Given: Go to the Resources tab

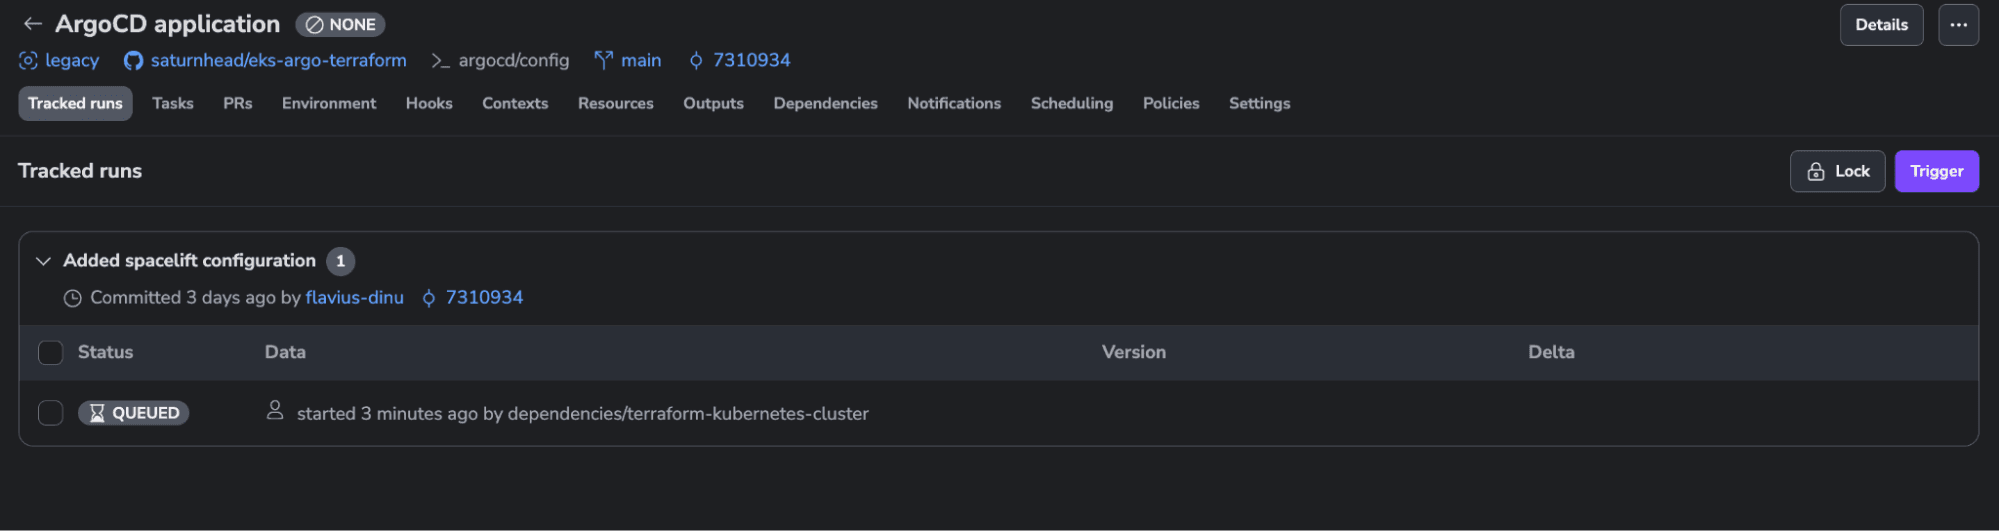Looking at the screenshot, I should (x=616, y=103).
